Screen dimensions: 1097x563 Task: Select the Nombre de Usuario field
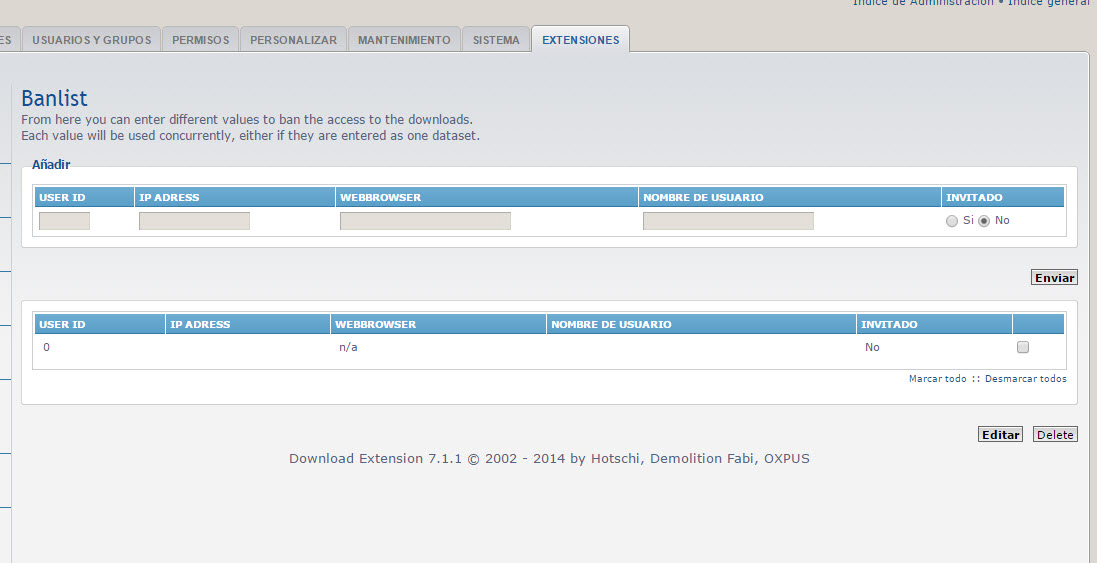(728, 221)
